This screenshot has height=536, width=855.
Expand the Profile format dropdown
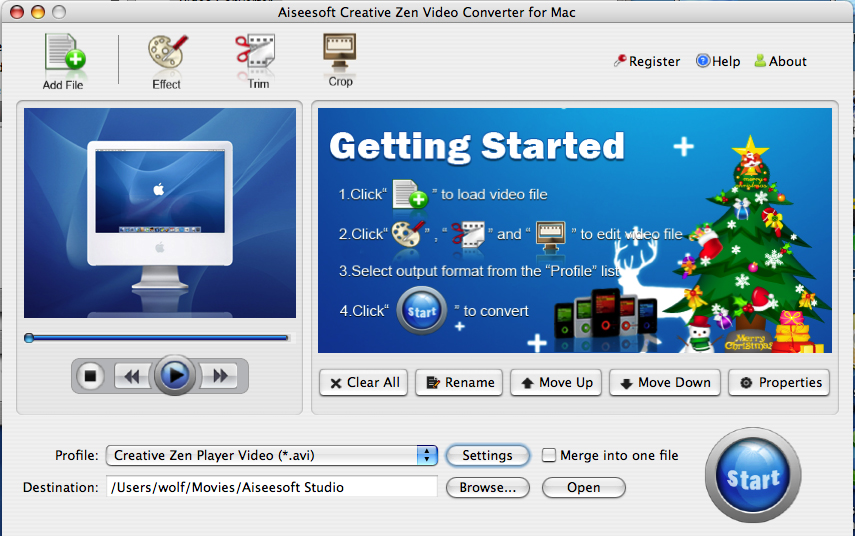427,456
